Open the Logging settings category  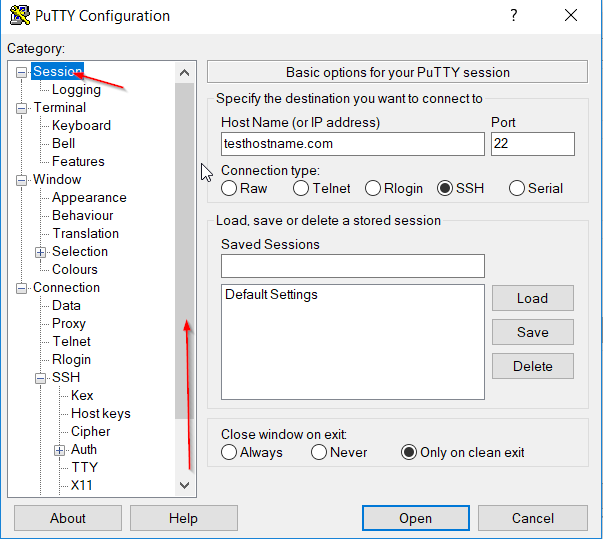pyautogui.click(x=76, y=90)
